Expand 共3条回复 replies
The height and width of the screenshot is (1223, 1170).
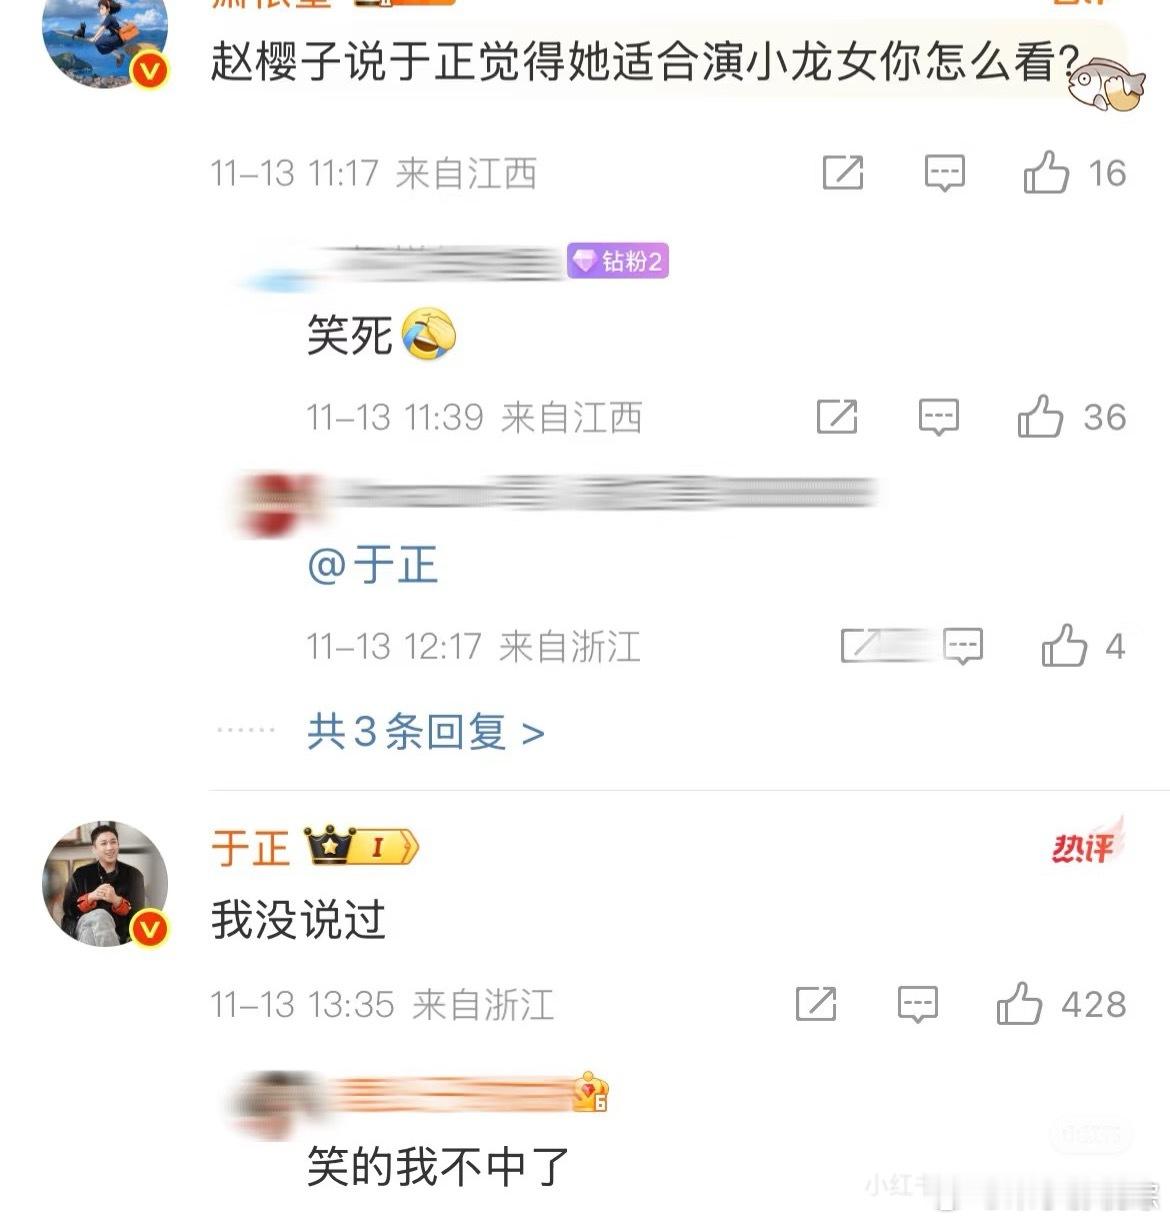point(425,732)
